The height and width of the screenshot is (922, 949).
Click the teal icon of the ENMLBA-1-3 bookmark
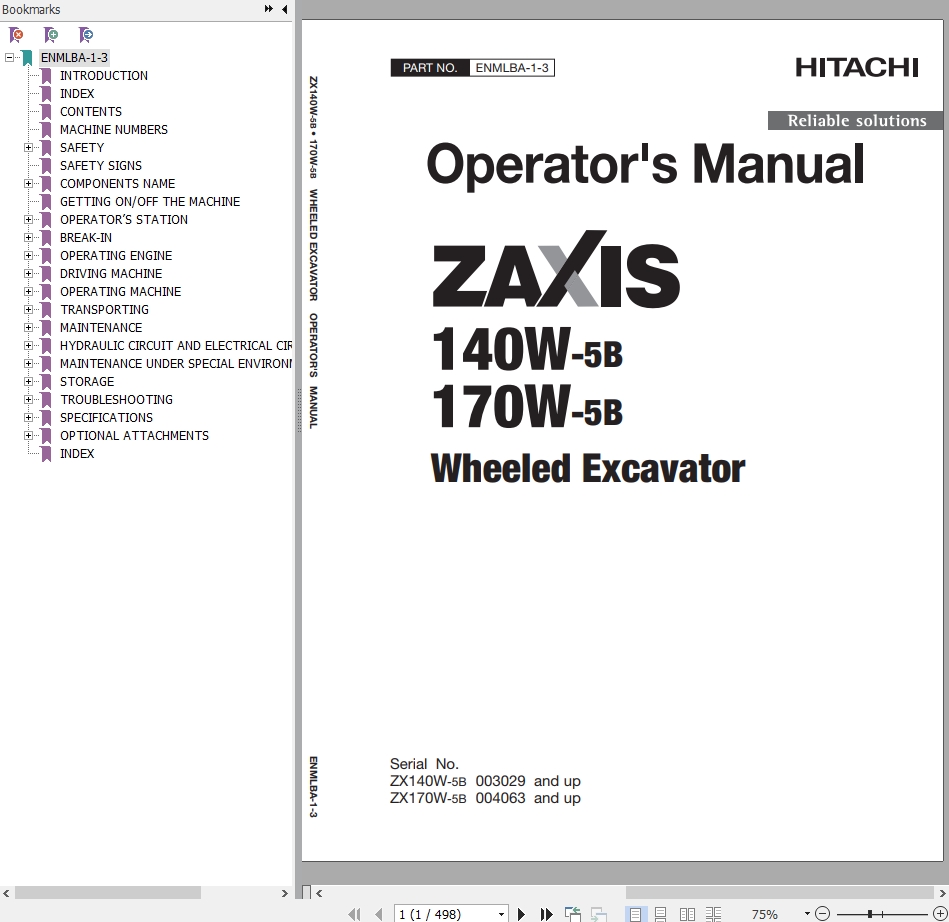point(27,58)
